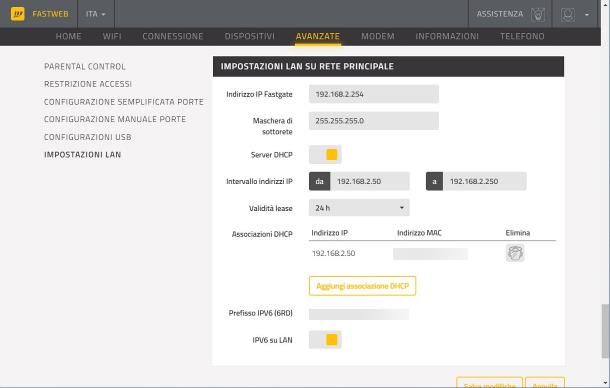Toggle the IPV6 su LAN switch

pos(325,340)
